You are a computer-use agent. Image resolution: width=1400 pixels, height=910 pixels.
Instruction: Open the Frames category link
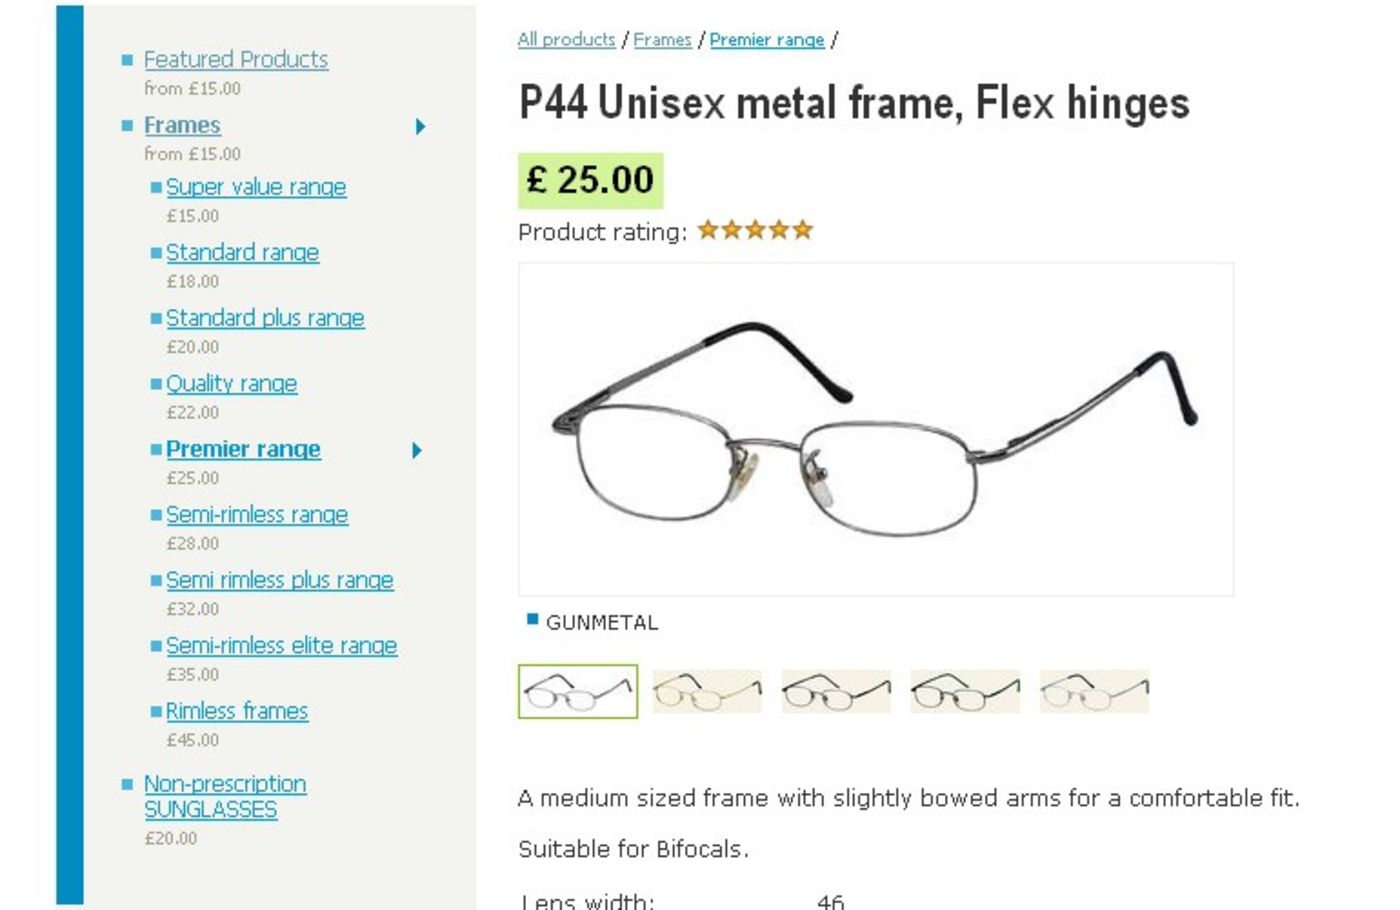tap(182, 126)
